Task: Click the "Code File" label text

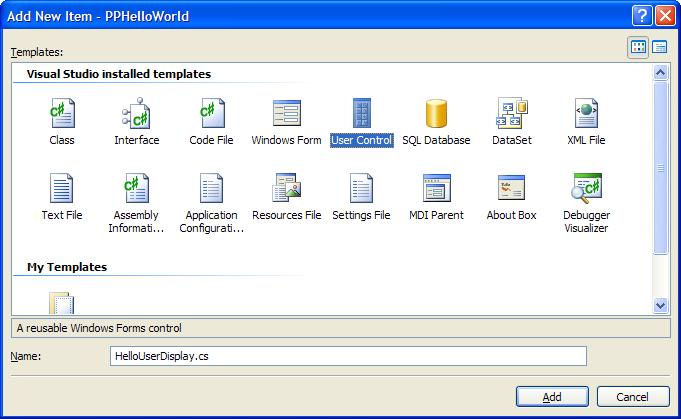Action: pos(212,140)
